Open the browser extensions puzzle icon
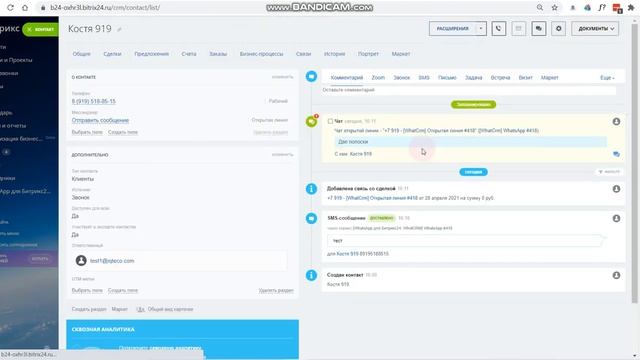 click(x=631, y=7)
